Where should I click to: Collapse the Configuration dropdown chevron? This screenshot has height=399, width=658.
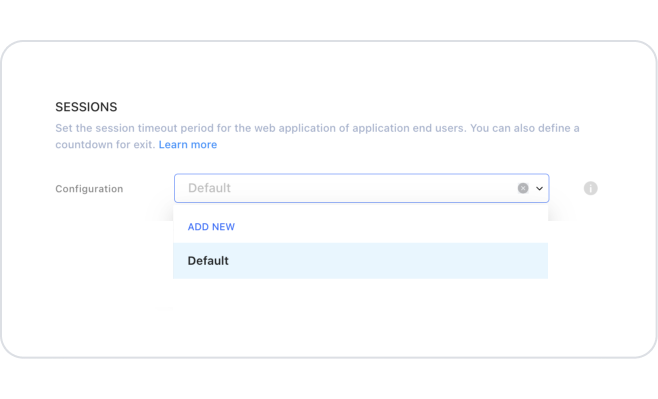pyautogui.click(x=540, y=189)
